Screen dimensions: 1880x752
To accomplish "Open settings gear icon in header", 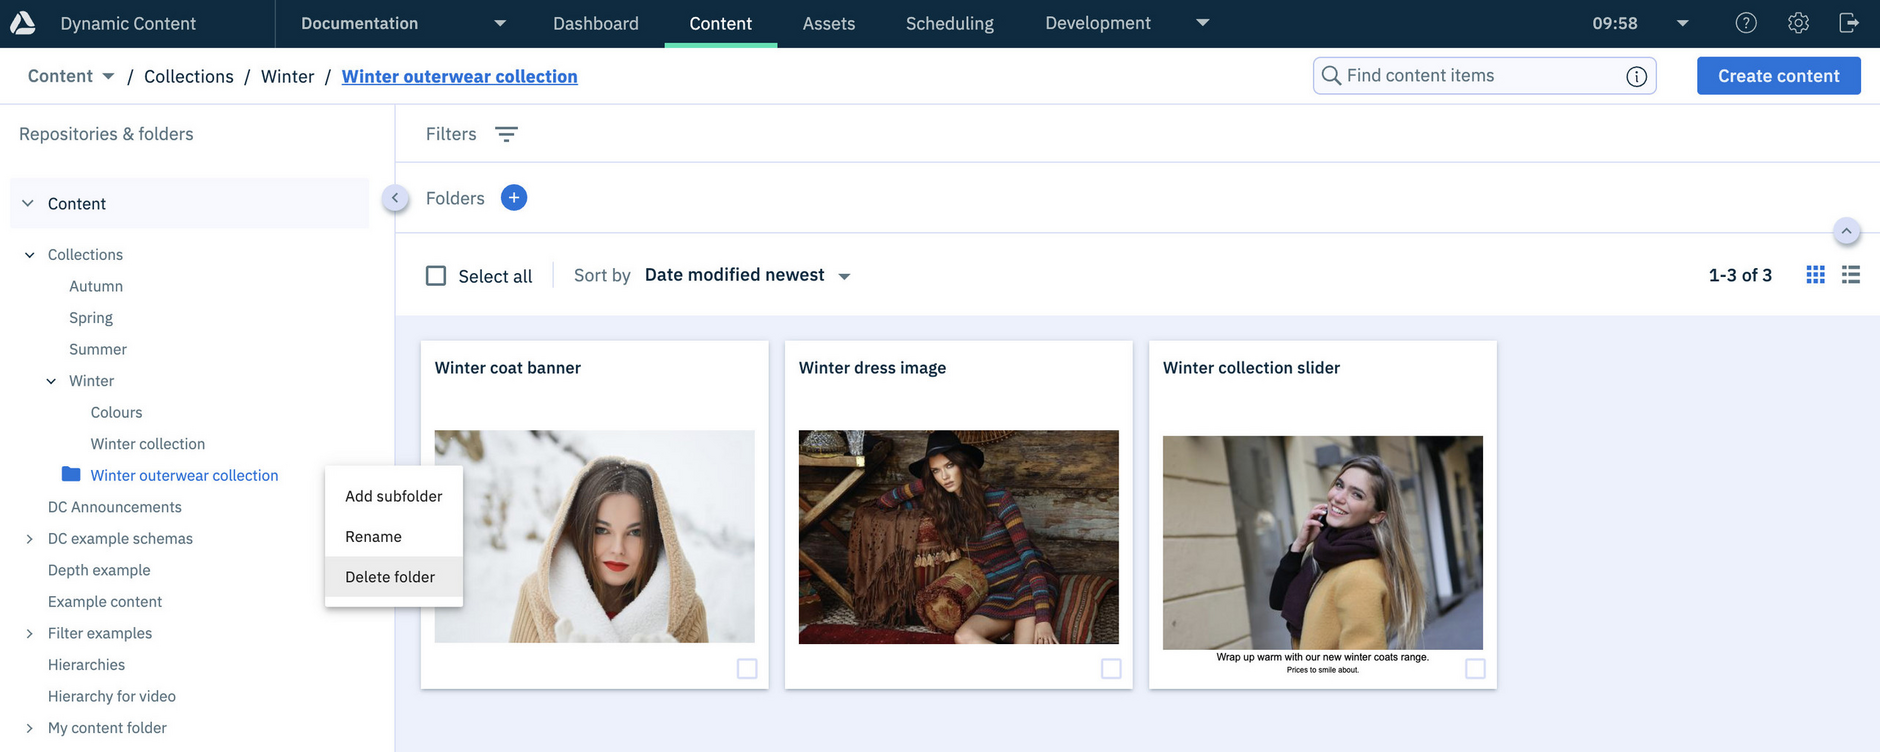I will tap(1798, 23).
